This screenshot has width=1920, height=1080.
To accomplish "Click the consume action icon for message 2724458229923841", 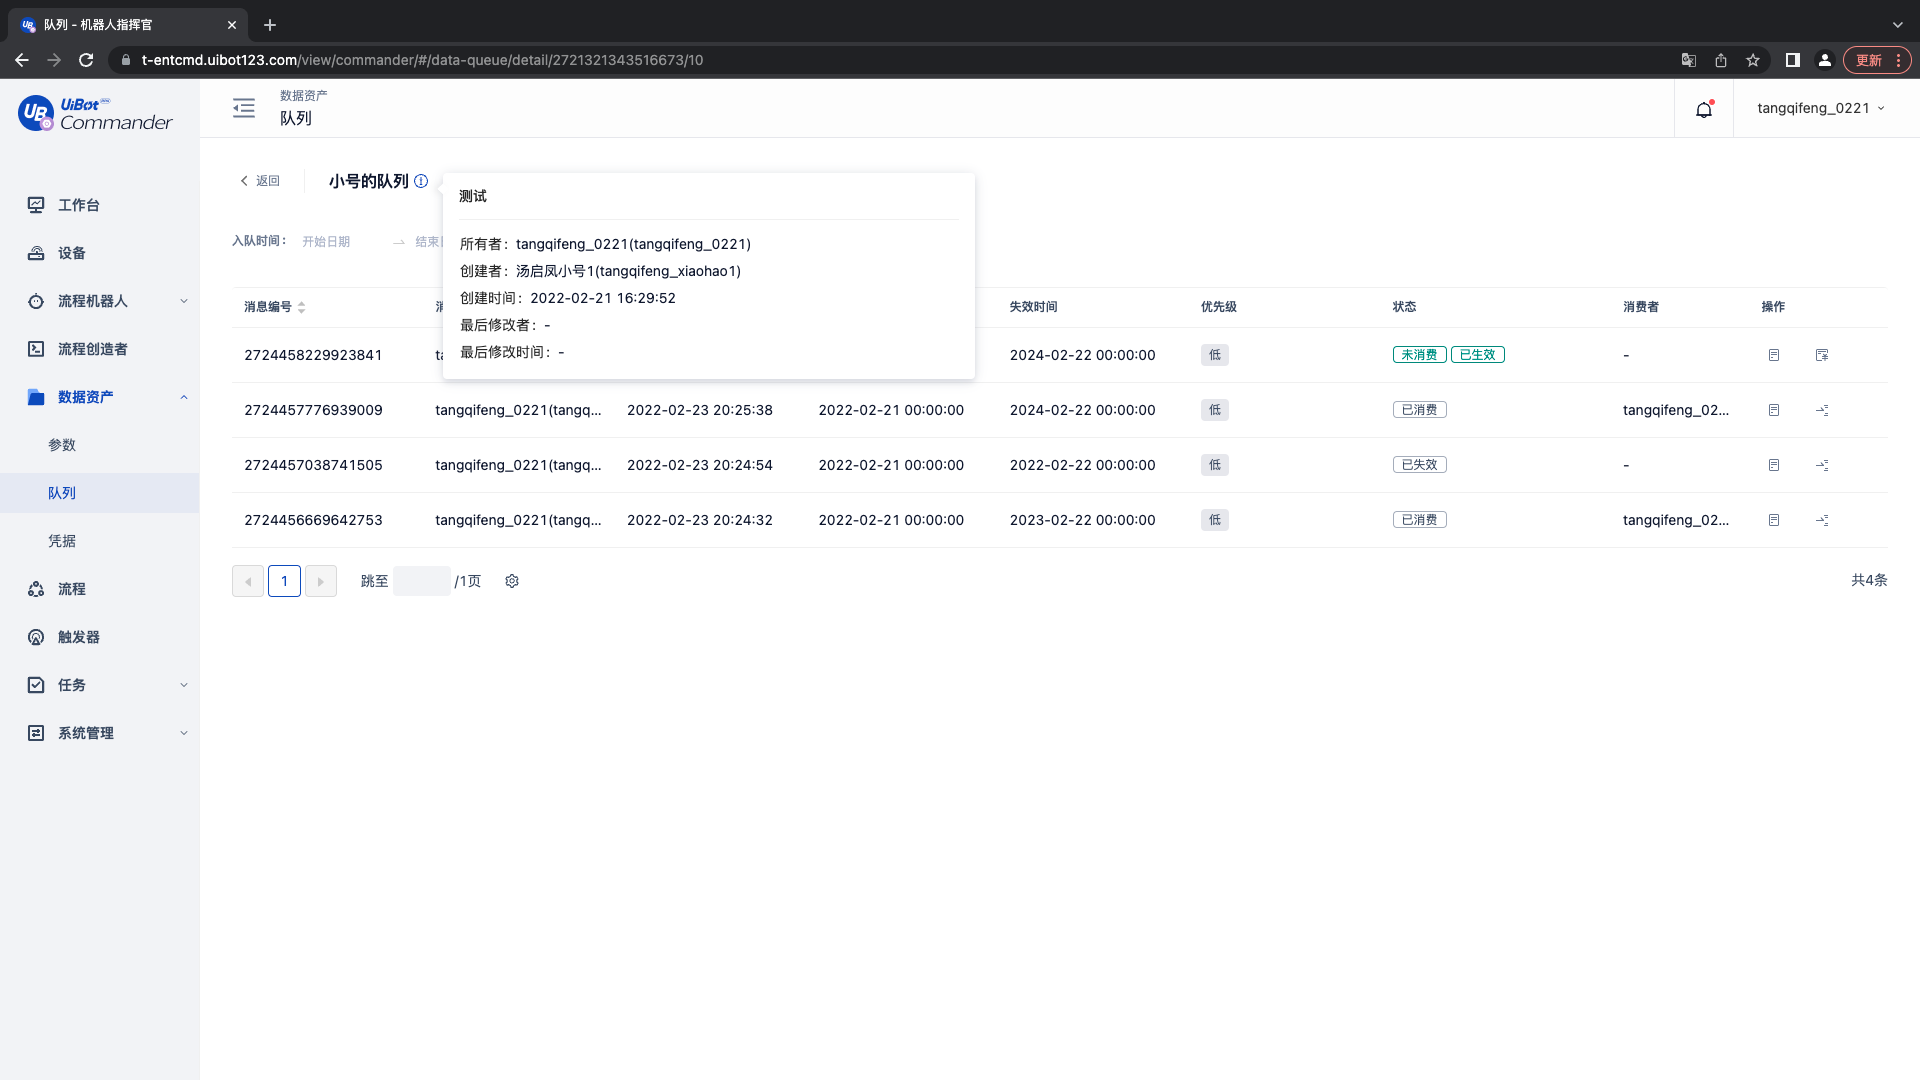I will tap(1822, 355).
